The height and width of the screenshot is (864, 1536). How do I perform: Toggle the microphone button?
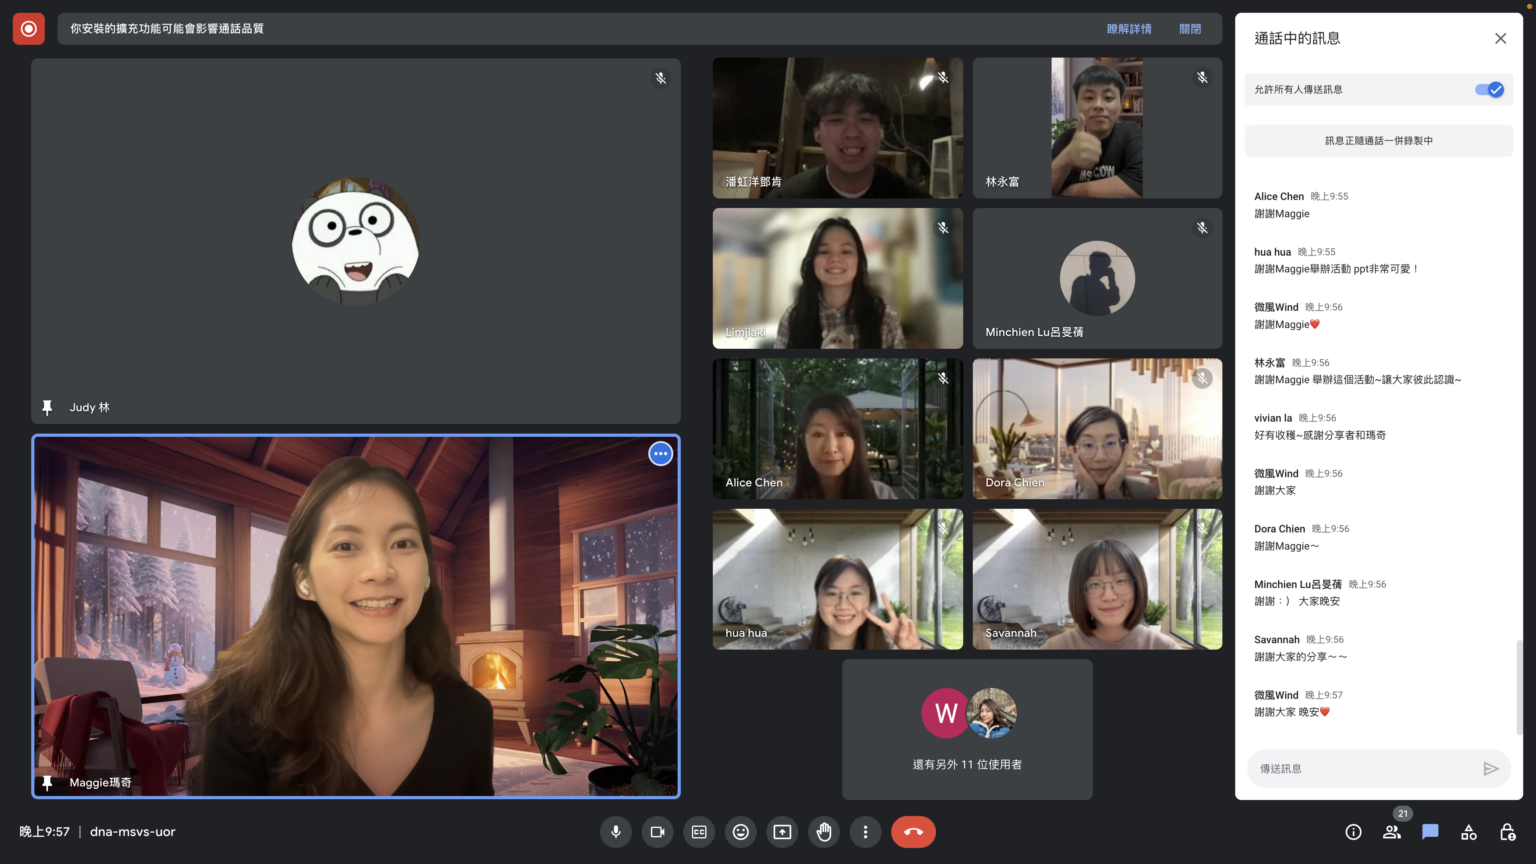tap(616, 832)
